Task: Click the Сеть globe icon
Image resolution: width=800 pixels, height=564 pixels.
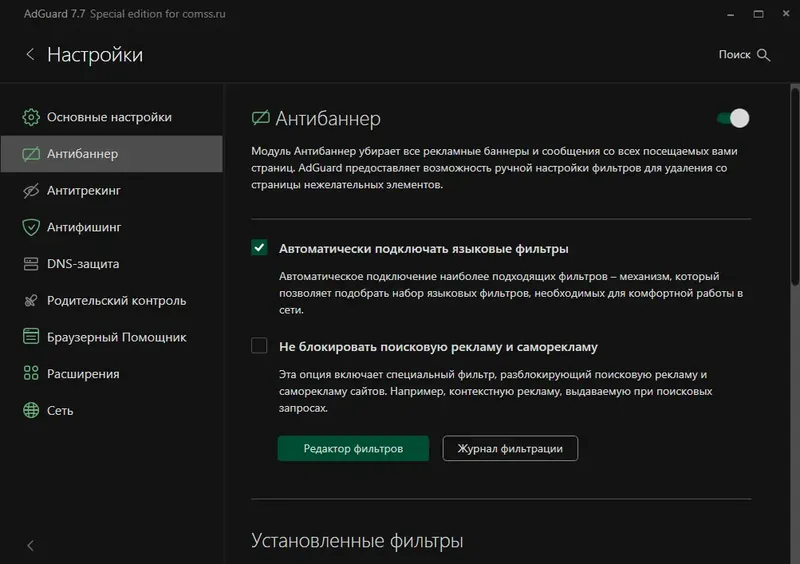Action: 31,410
